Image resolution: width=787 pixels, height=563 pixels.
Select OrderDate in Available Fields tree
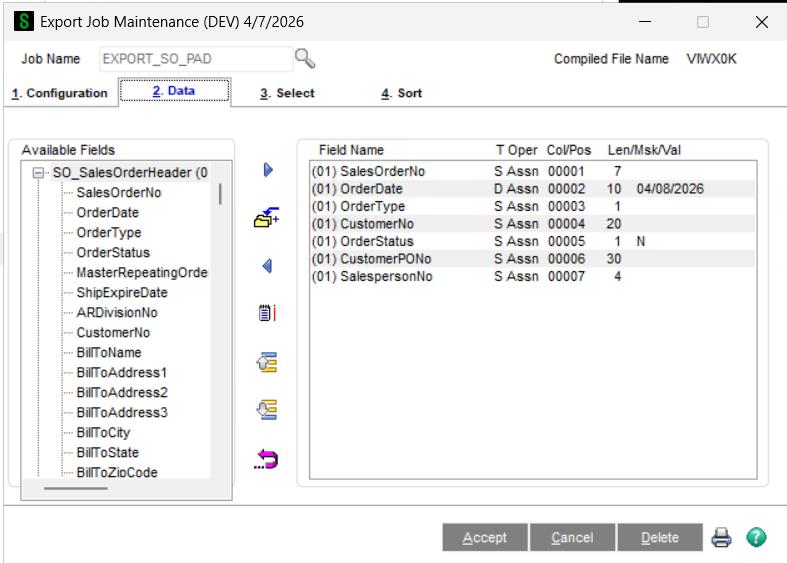pos(107,213)
